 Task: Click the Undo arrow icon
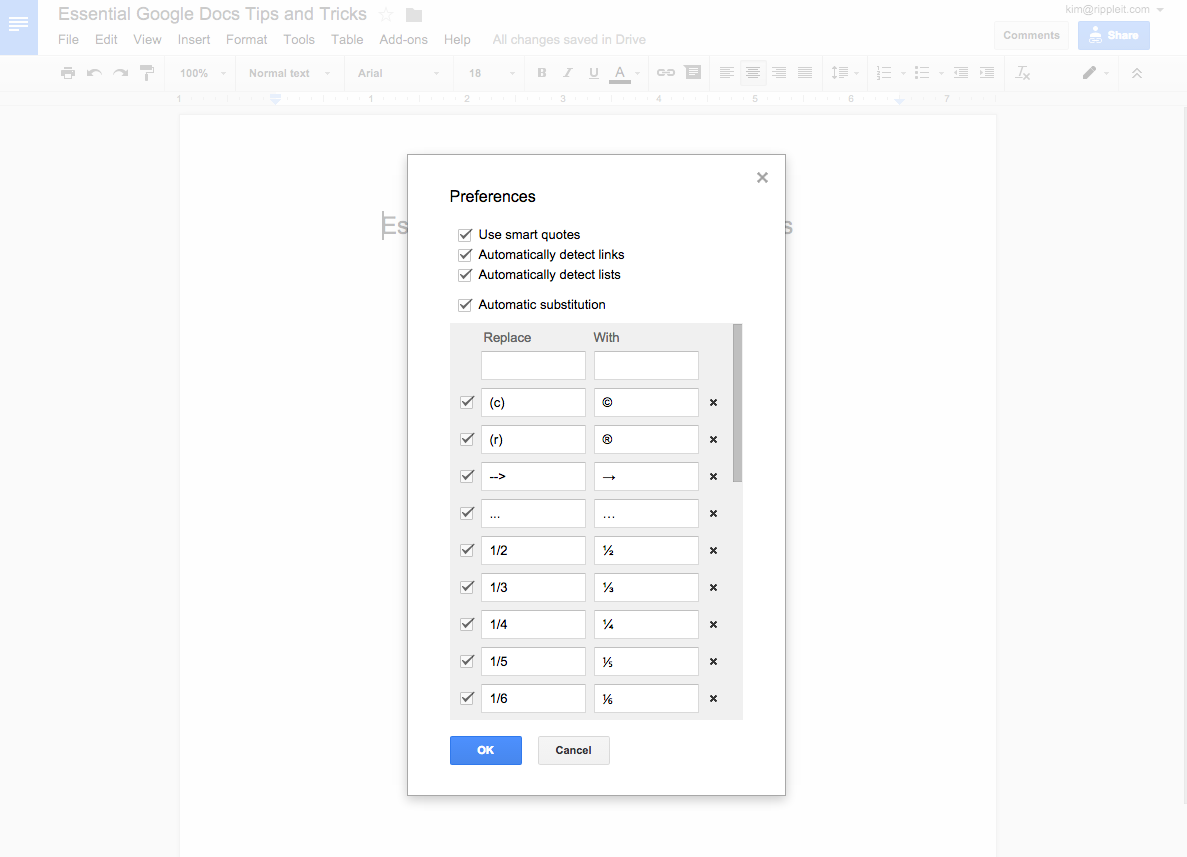(x=94, y=73)
